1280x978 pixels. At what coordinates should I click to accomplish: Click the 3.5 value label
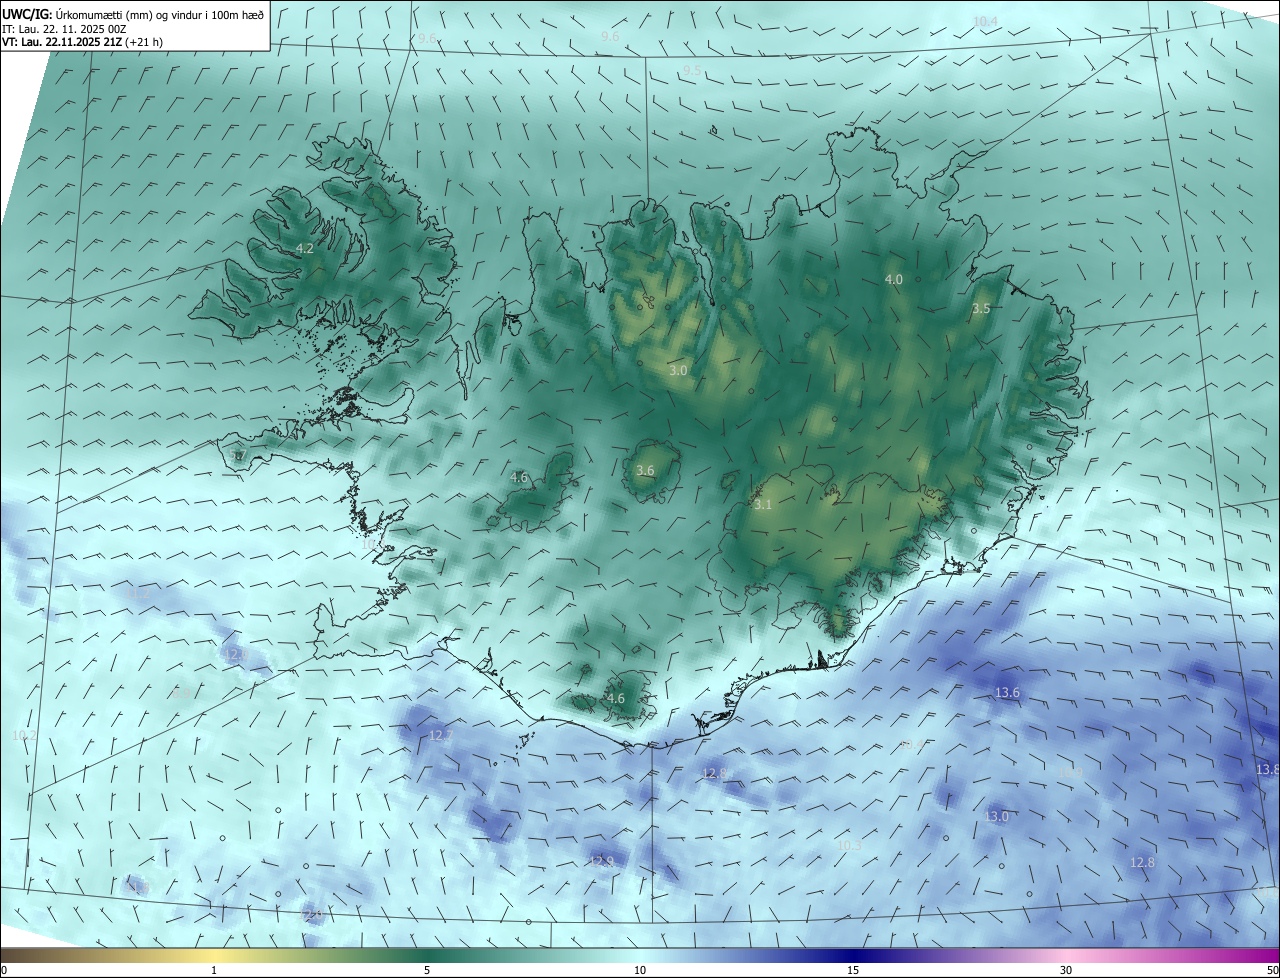point(981,308)
